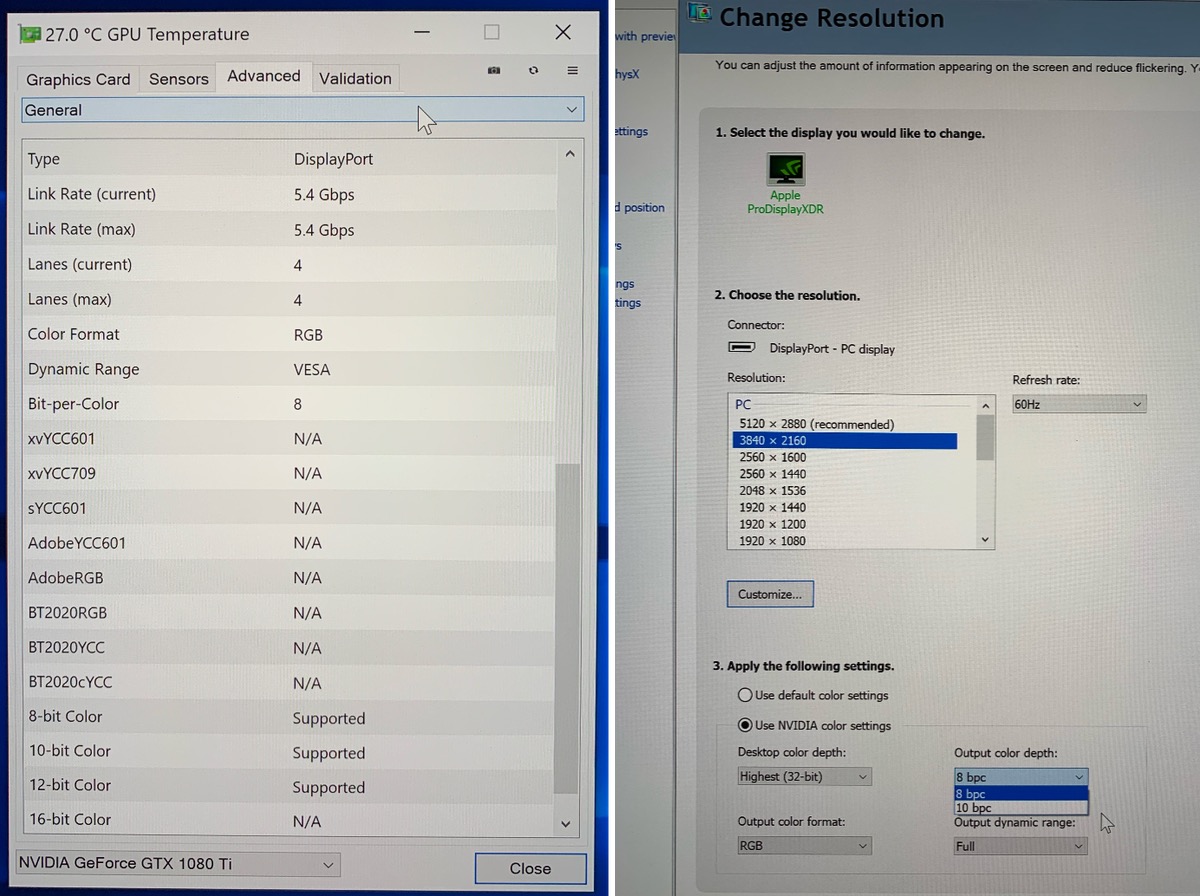Open the General category dropdown in GPU-Z
The width and height of the screenshot is (1200, 896).
[x=302, y=110]
